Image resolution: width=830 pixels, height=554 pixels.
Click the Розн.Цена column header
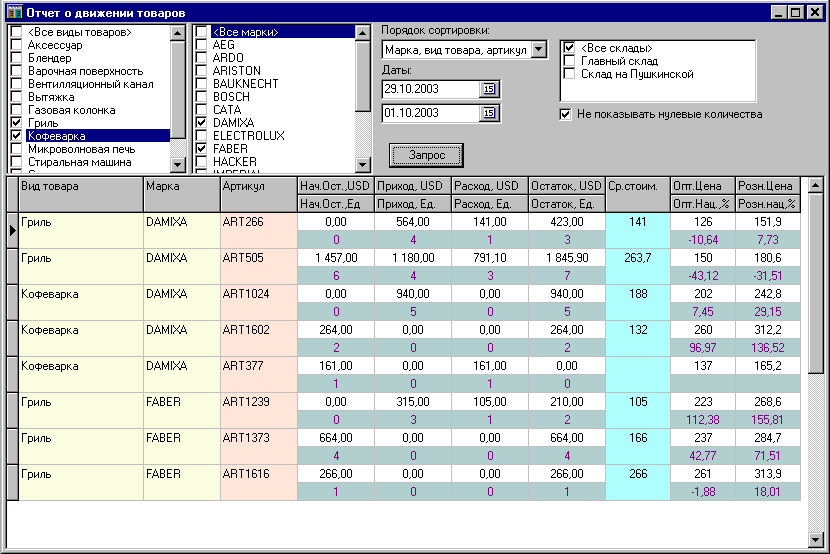pos(768,186)
